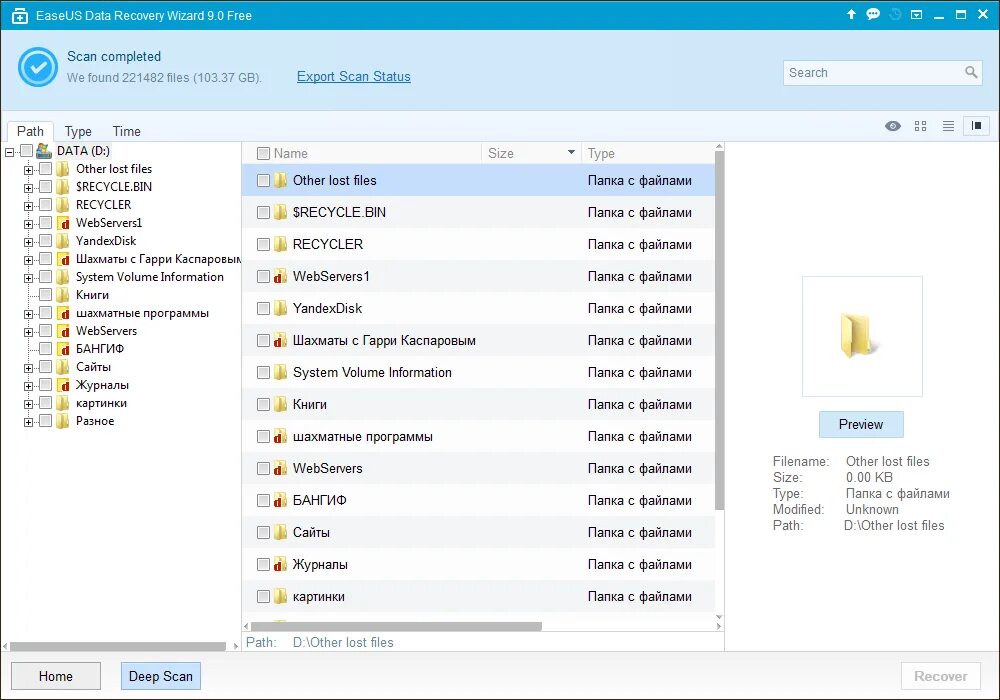Click the Журналы folder icon in file list
The width and height of the screenshot is (1000, 700).
tap(280, 564)
